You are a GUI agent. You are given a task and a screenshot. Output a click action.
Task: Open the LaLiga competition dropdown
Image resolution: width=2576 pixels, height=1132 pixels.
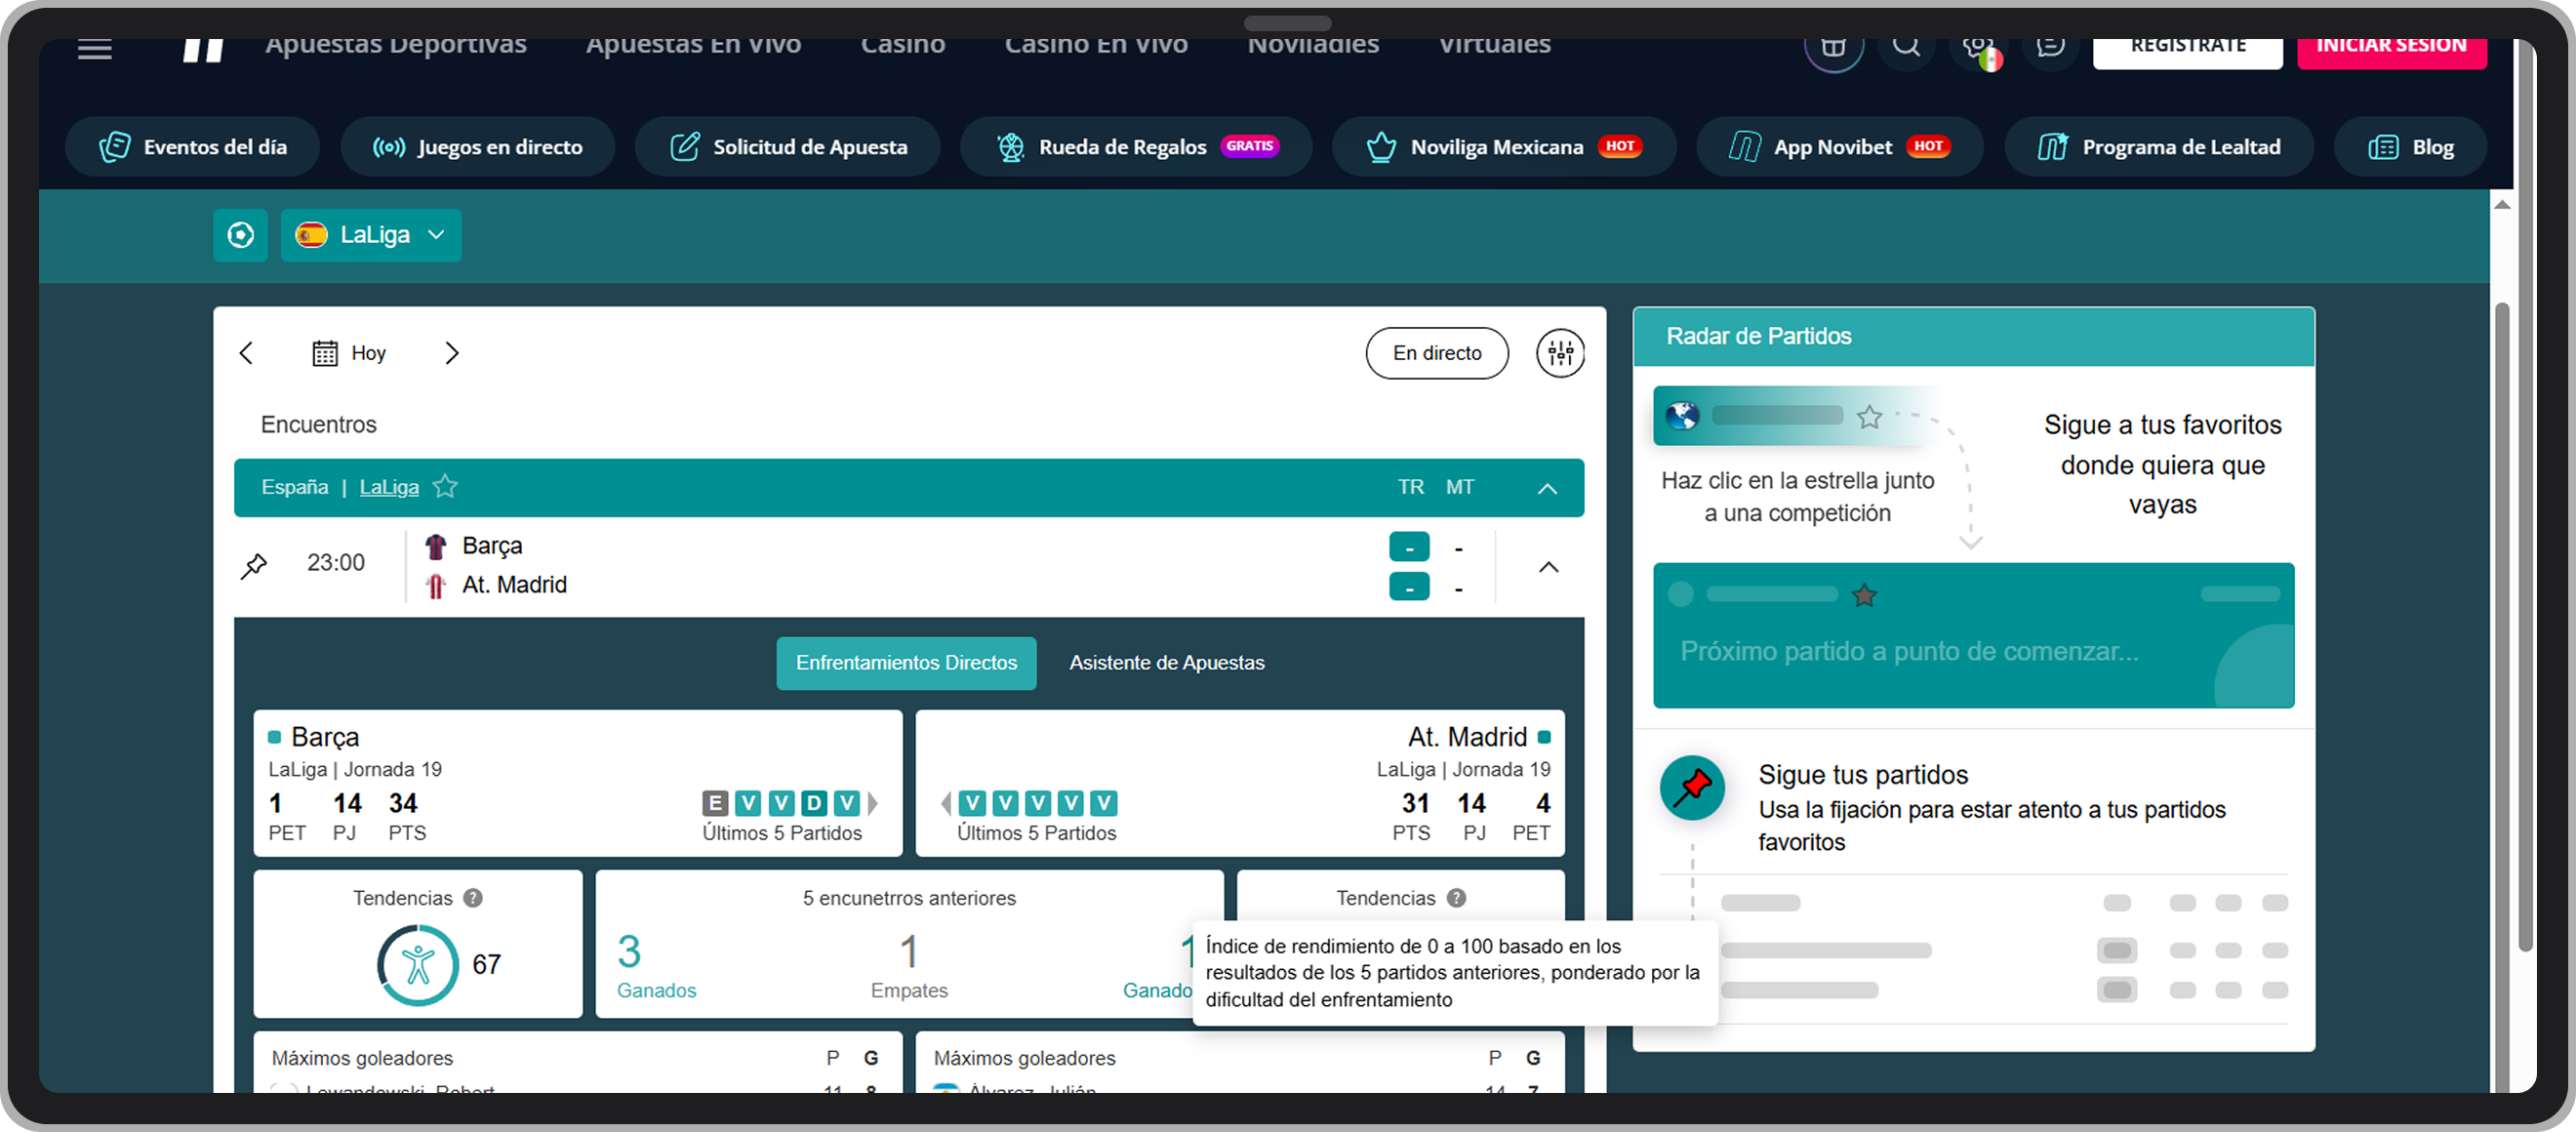[371, 235]
